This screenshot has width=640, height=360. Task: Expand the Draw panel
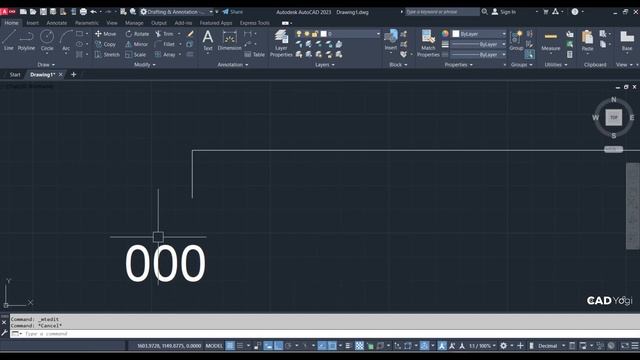pos(46,64)
